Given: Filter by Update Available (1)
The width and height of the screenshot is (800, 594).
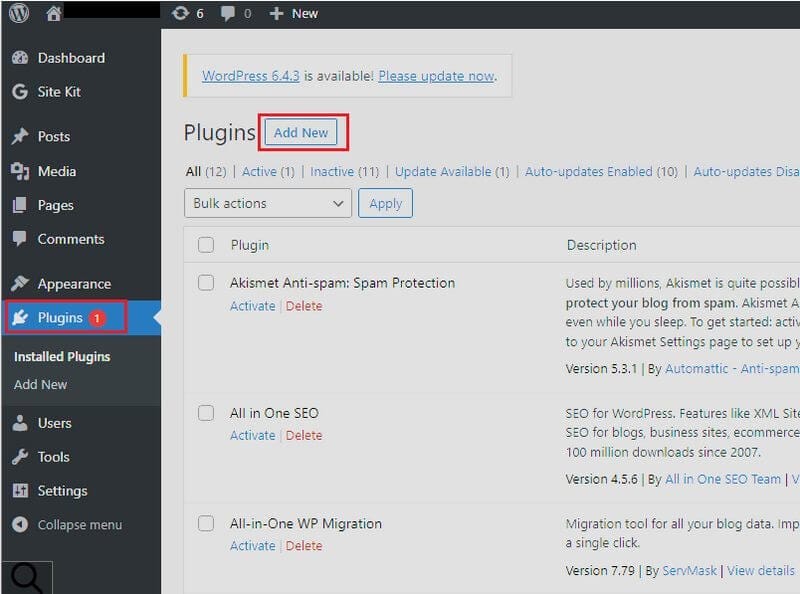Looking at the screenshot, I should (453, 171).
